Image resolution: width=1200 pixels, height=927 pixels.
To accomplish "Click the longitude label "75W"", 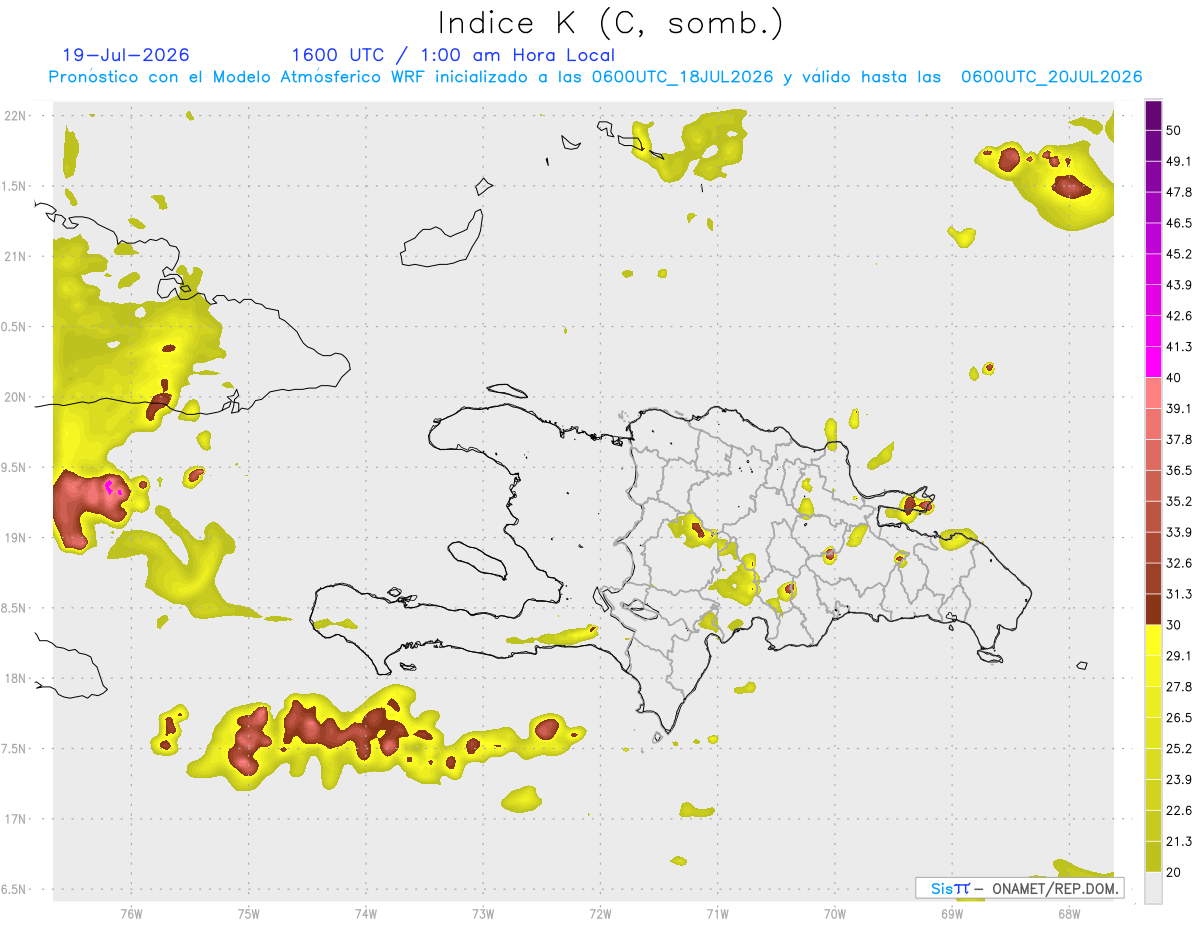I will [249, 913].
